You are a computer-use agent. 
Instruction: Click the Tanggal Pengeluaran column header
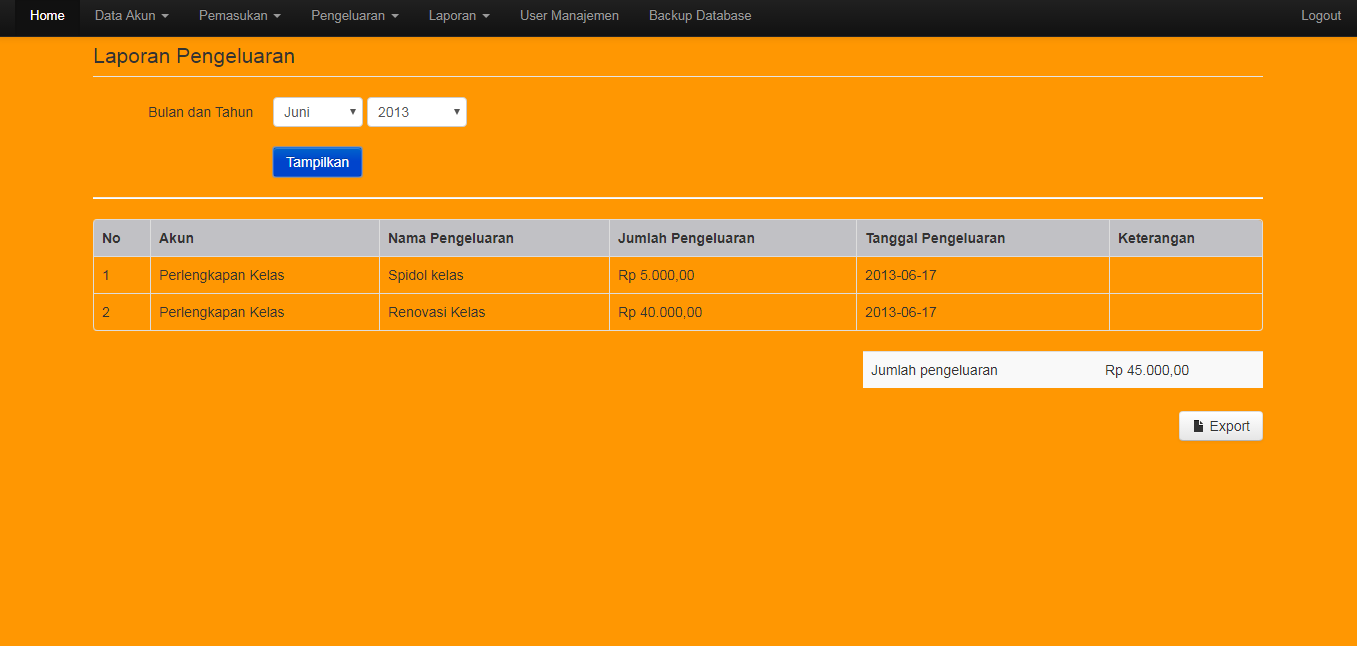pos(935,238)
